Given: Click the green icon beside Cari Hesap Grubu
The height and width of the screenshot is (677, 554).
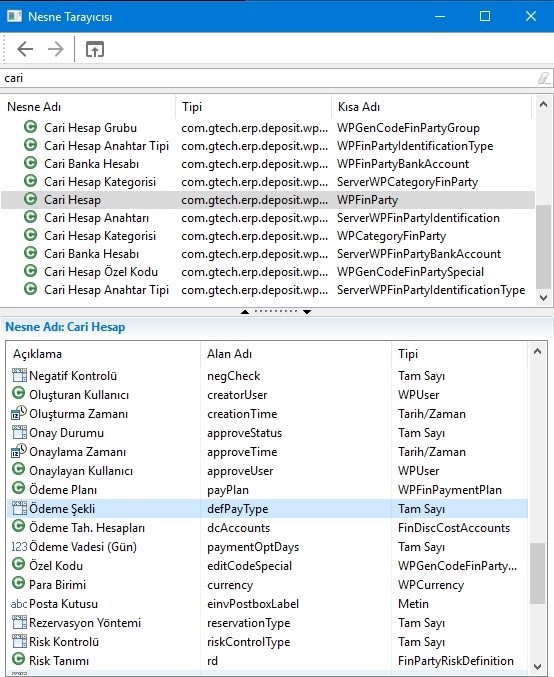Looking at the screenshot, I should pyautogui.click(x=30, y=127).
